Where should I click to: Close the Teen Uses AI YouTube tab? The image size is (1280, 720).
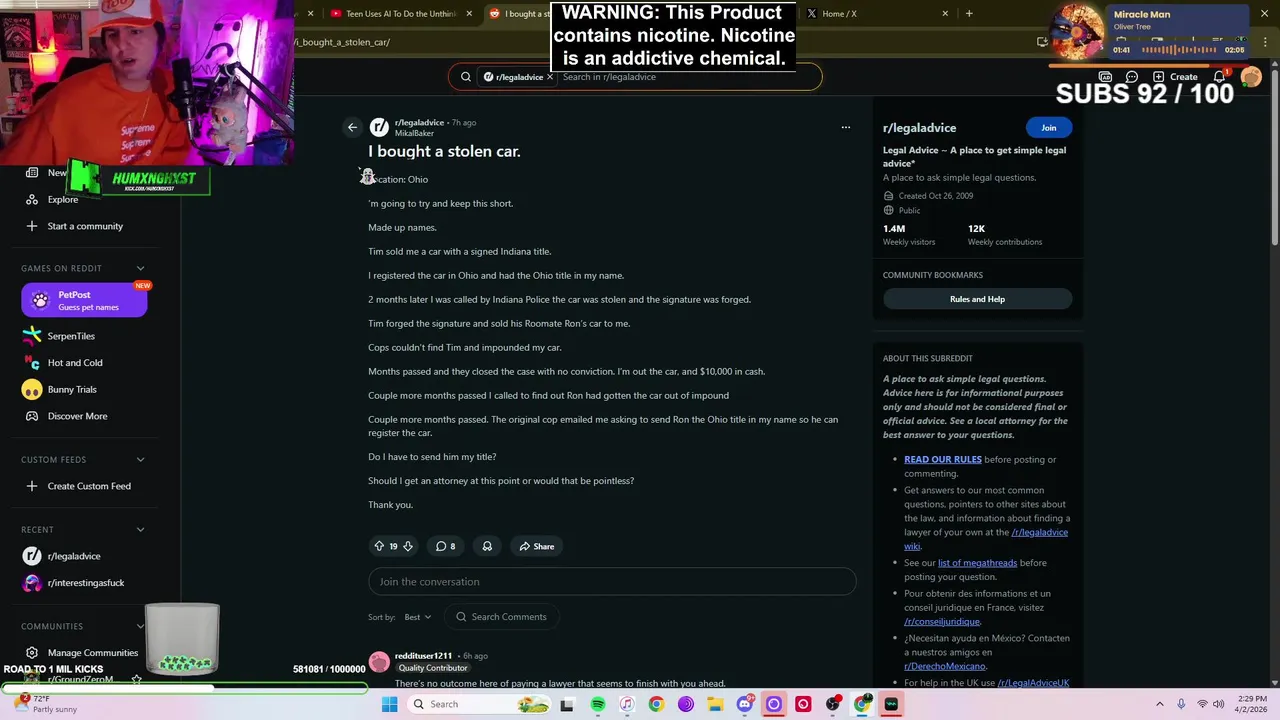(x=470, y=14)
